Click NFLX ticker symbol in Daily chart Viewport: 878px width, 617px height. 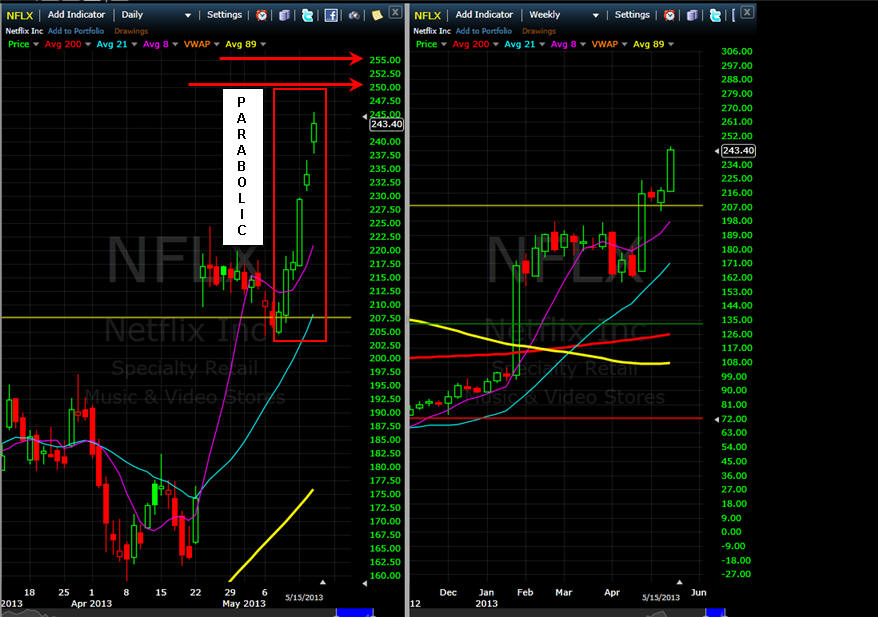point(20,16)
